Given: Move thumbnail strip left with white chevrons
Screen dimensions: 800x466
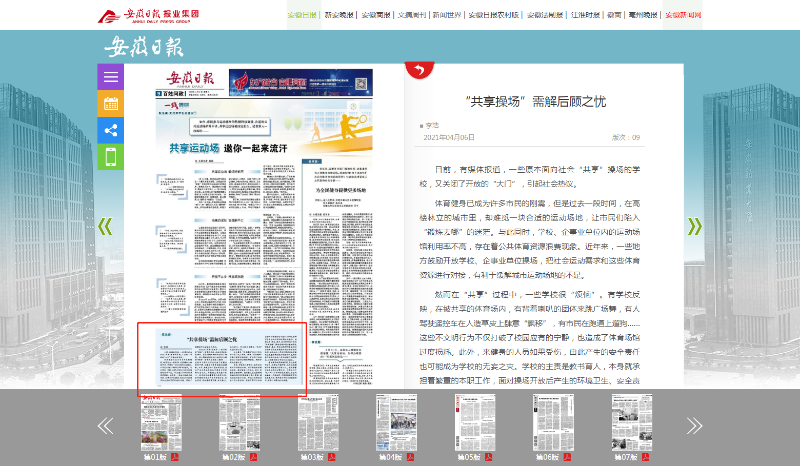Looking at the screenshot, I should [106, 425].
